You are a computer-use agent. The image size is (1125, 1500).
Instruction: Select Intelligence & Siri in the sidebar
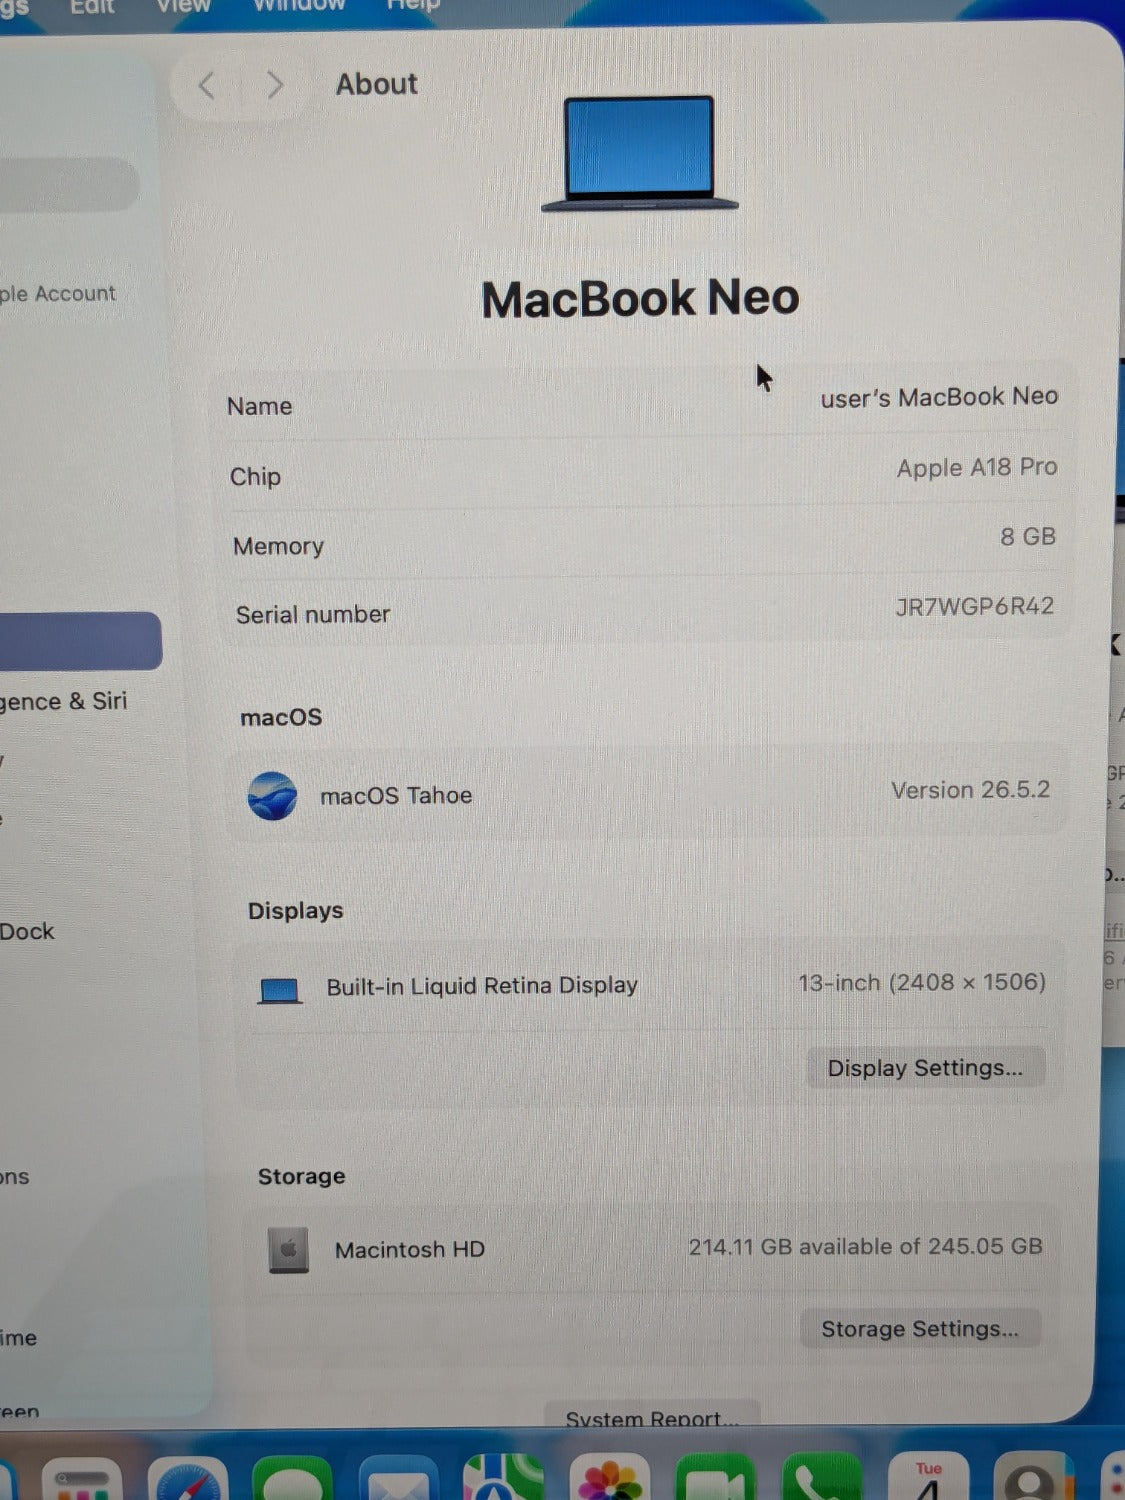[x=64, y=702]
